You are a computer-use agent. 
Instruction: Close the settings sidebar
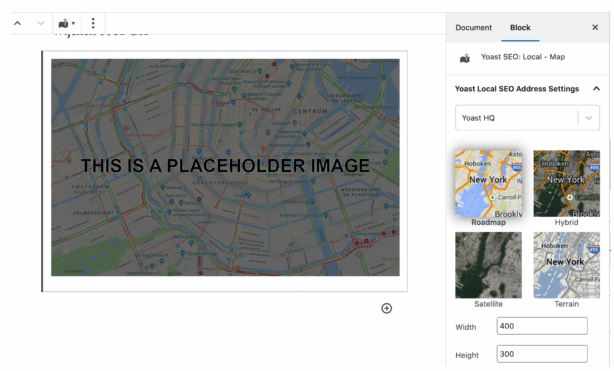pyautogui.click(x=595, y=27)
